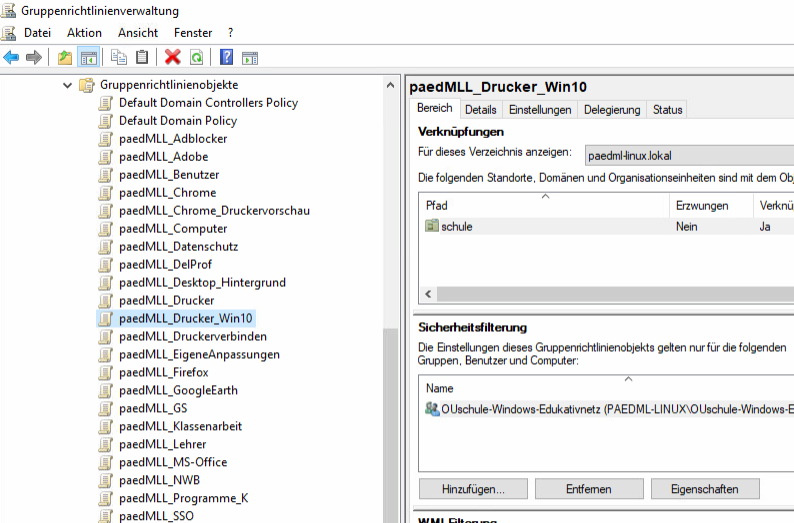
Task: Click the GPO icon beside paedMLL_Firefox
Action: point(105,373)
